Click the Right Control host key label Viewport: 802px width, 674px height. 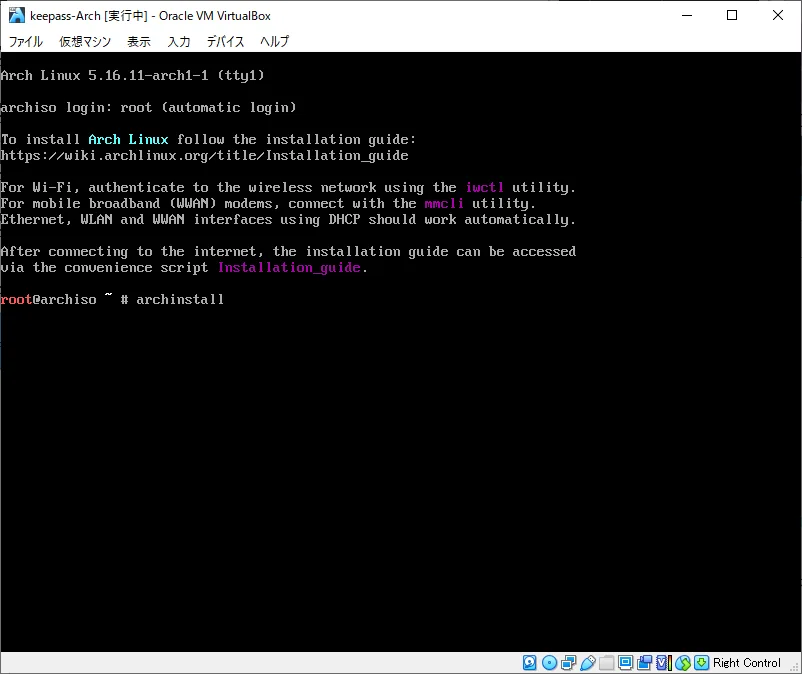coord(747,663)
